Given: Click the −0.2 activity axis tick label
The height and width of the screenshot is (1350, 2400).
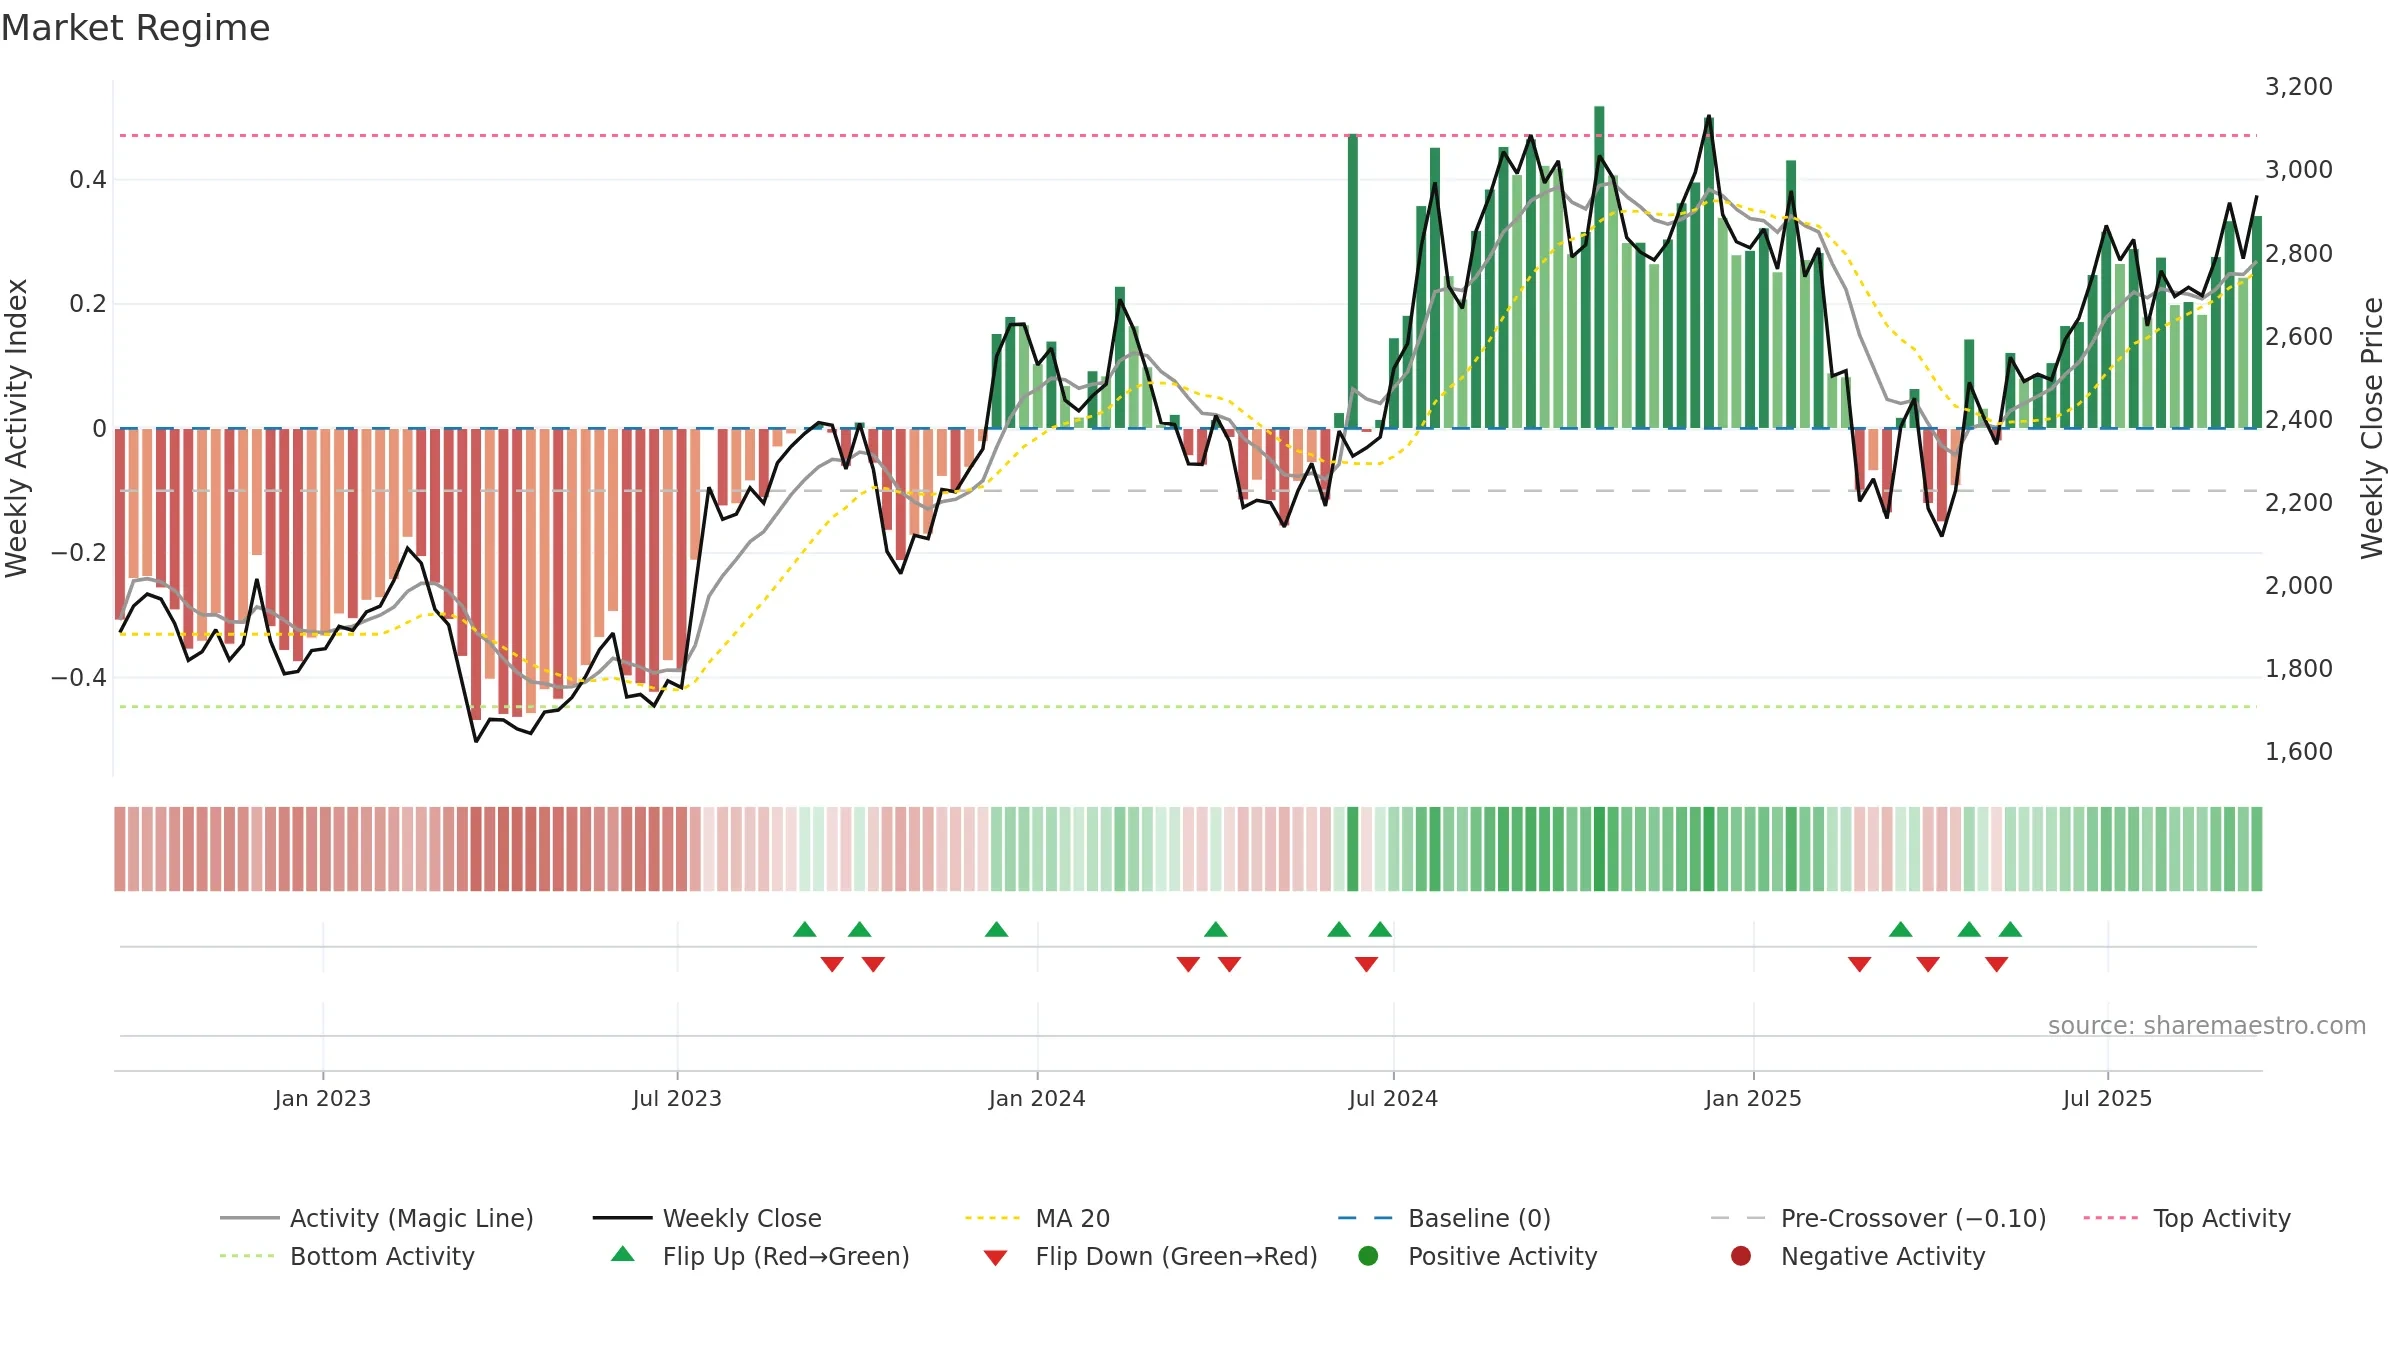Looking at the screenshot, I should click(x=79, y=553).
